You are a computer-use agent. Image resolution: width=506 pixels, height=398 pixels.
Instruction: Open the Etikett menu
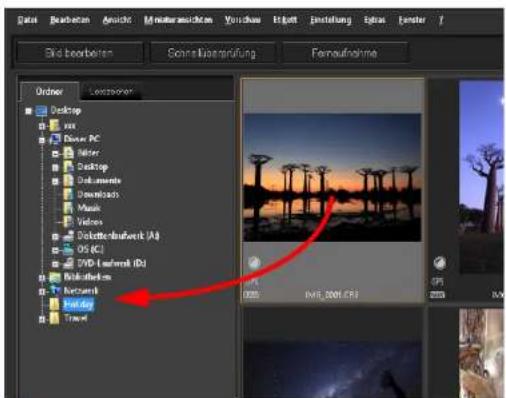point(285,20)
